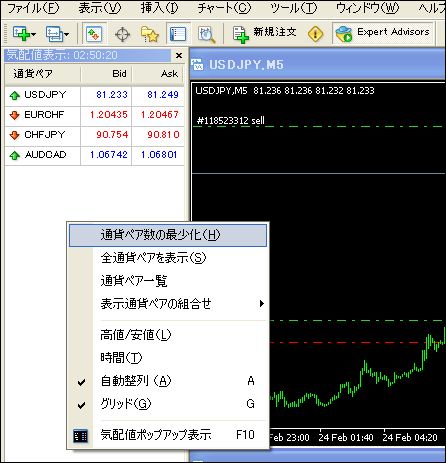The image size is (446, 463).
Task: Open the profiles dropdown arrow
Action: click(66, 34)
